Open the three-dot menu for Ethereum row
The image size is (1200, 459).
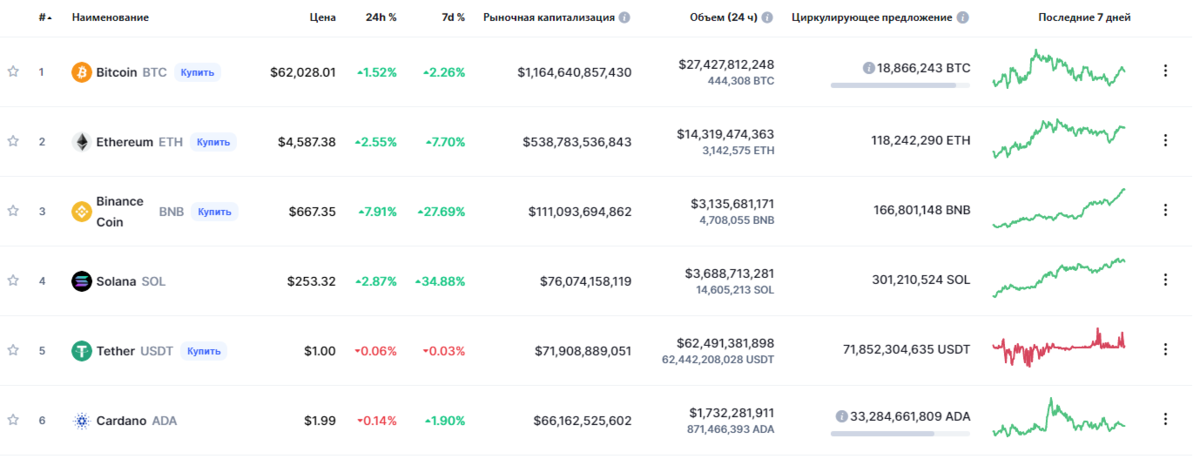click(1165, 141)
